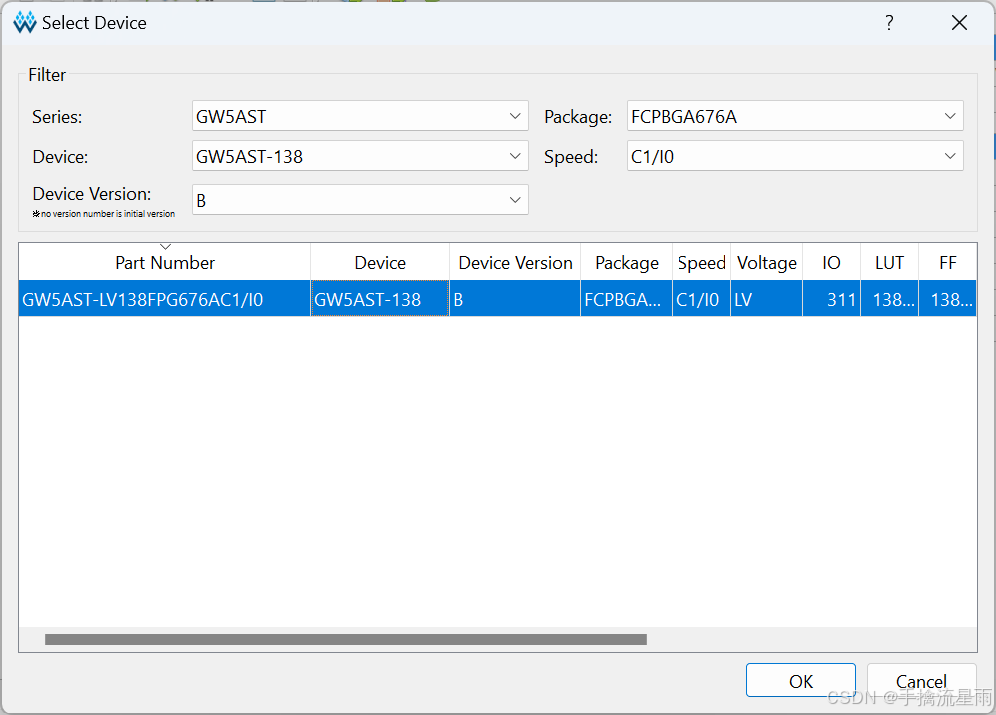Click the help question mark button

pos(889,23)
